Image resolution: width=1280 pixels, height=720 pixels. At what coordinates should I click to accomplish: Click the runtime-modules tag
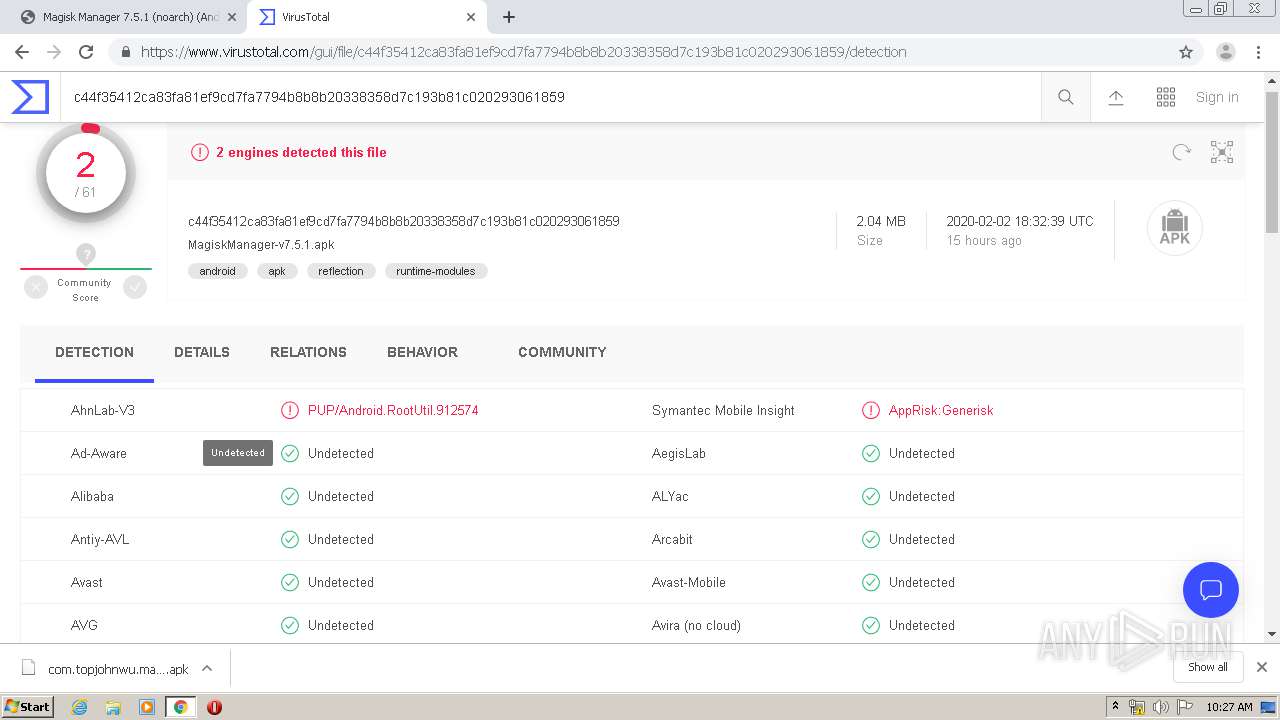coord(436,271)
